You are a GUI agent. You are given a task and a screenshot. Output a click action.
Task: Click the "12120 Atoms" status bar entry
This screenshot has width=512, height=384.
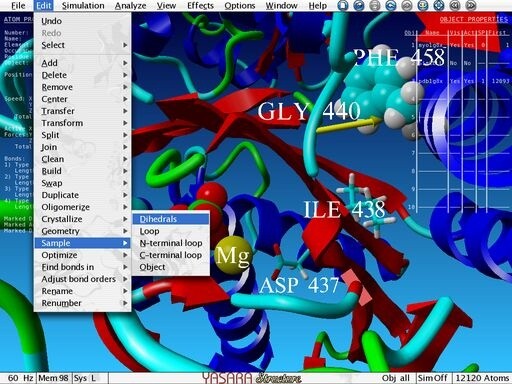click(x=482, y=378)
